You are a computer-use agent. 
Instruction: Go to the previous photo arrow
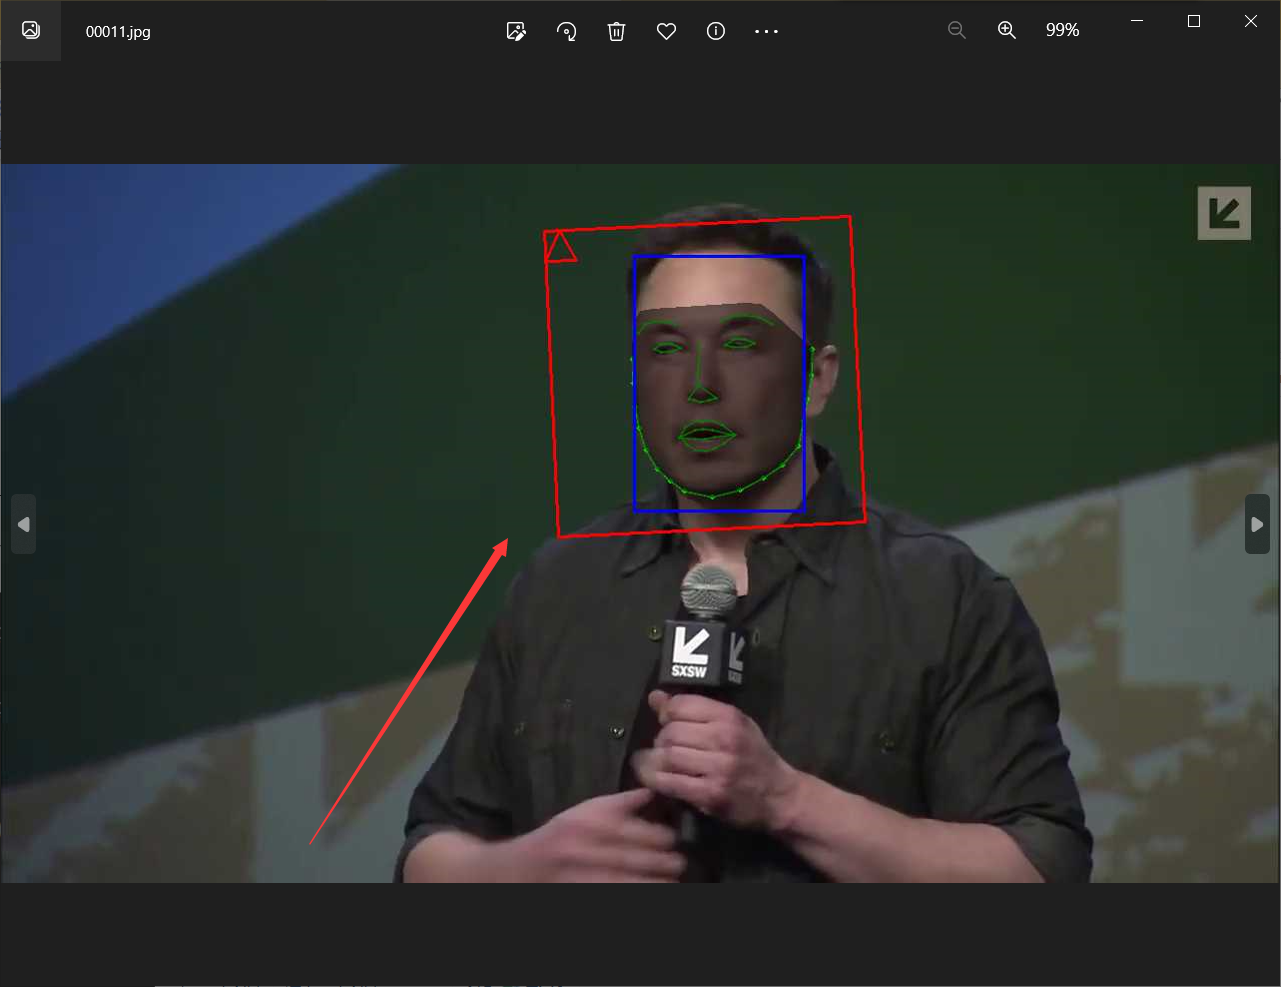24,524
